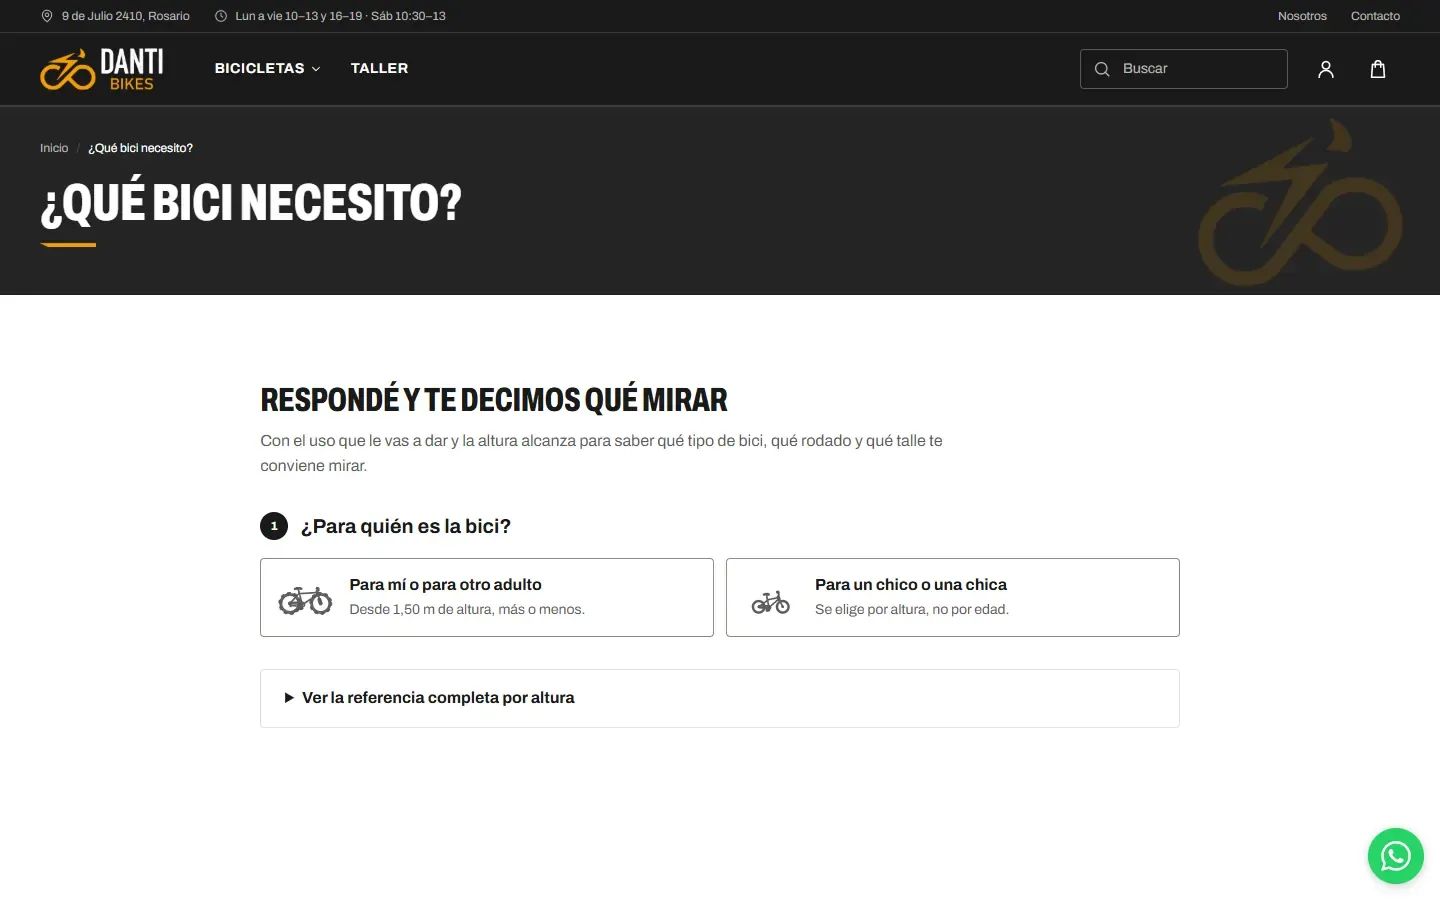Click the opening hours text
This screenshot has width=1440, height=900.
point(340,16)
